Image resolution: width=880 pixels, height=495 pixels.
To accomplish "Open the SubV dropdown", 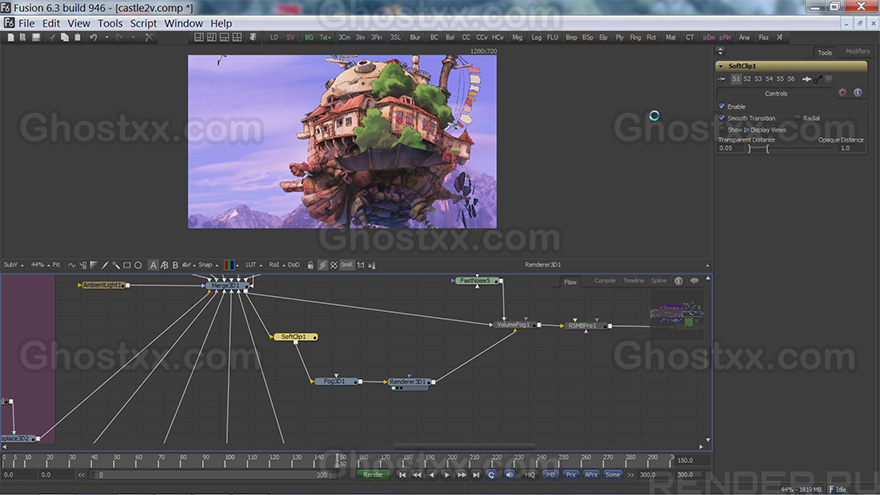I will coord(13,265).
